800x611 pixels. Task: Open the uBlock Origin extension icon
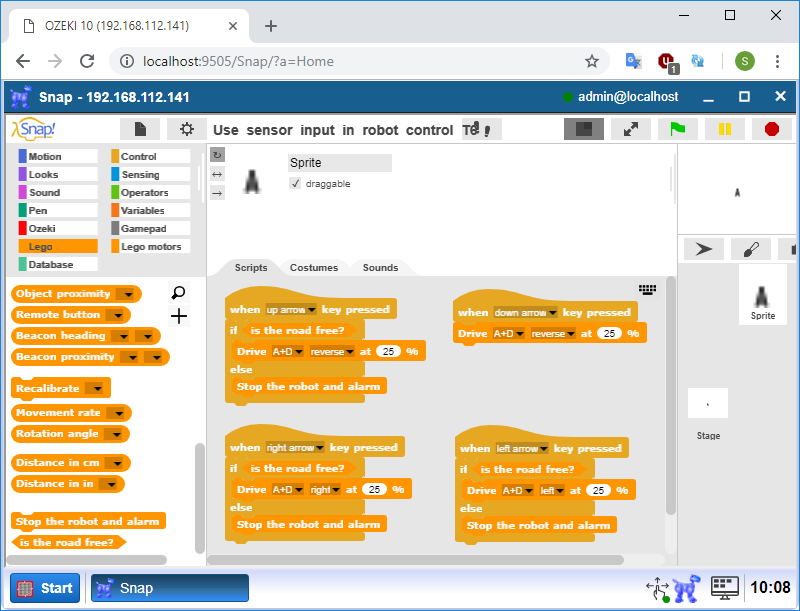[x=666, y=62]
